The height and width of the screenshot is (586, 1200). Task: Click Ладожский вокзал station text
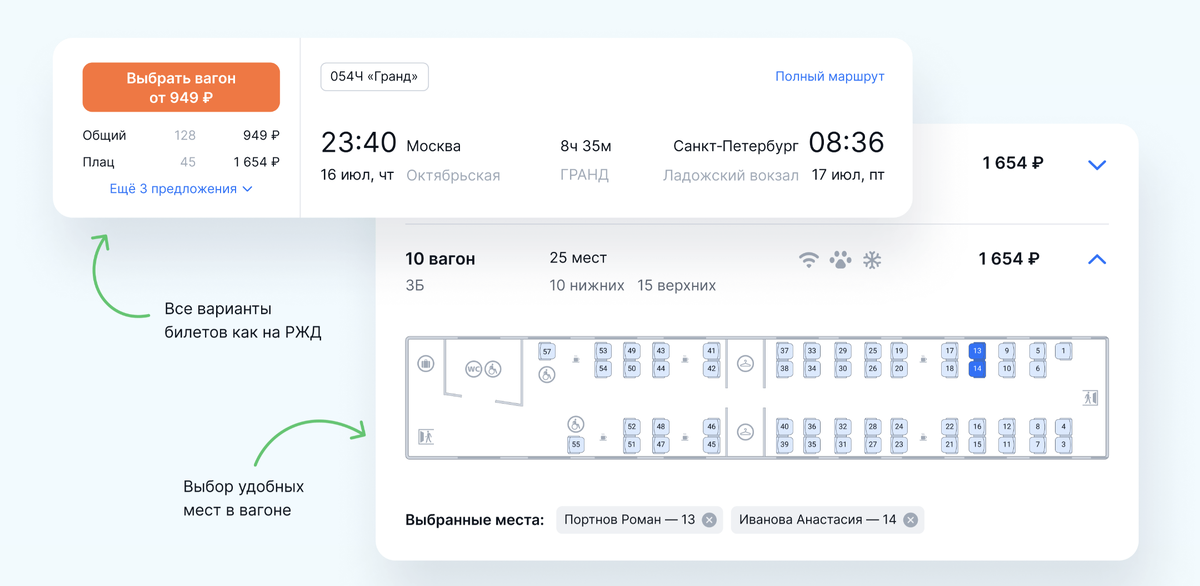[x=731, y=176]
